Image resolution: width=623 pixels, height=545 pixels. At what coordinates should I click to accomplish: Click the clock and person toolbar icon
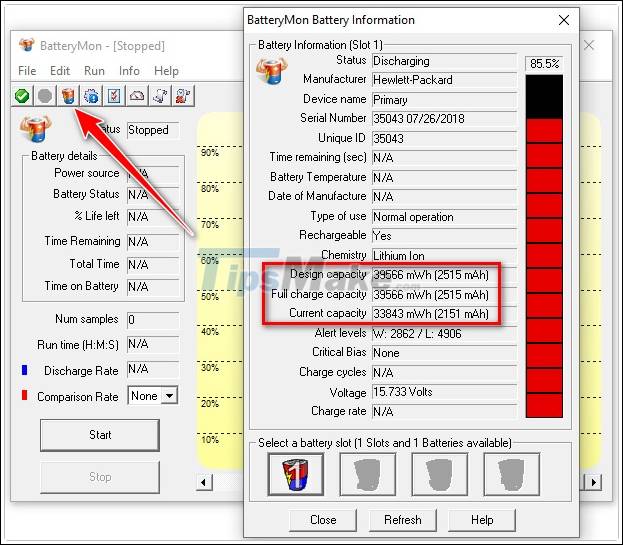183,96
